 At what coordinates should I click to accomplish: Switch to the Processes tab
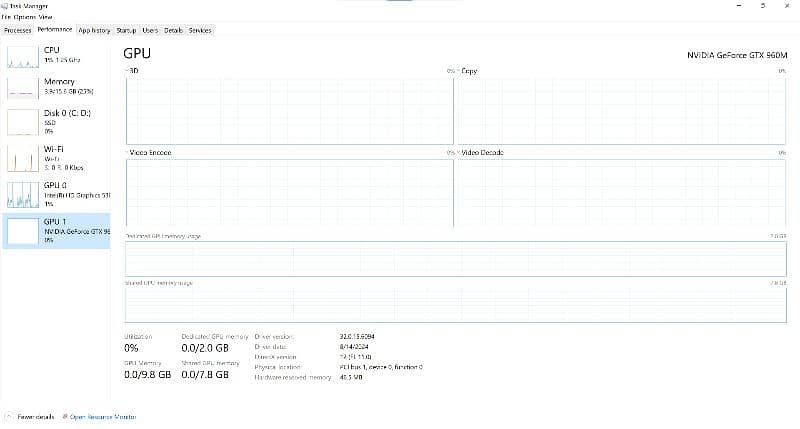[x=18, y=30]
